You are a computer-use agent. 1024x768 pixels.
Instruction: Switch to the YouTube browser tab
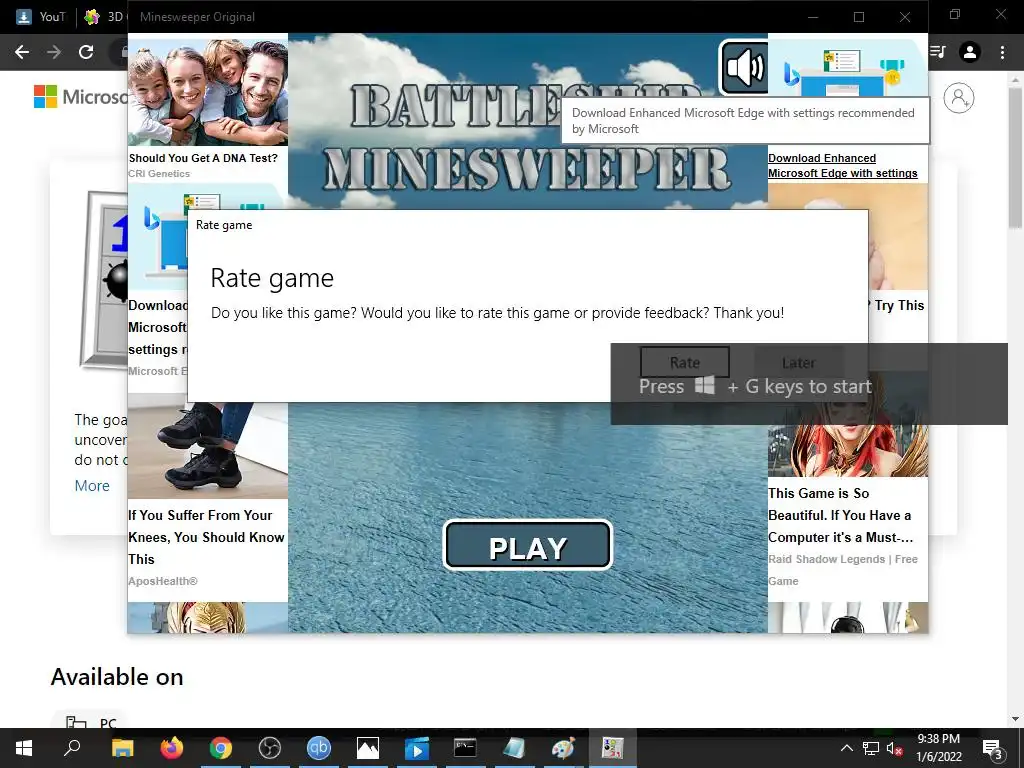coord(41,17)
